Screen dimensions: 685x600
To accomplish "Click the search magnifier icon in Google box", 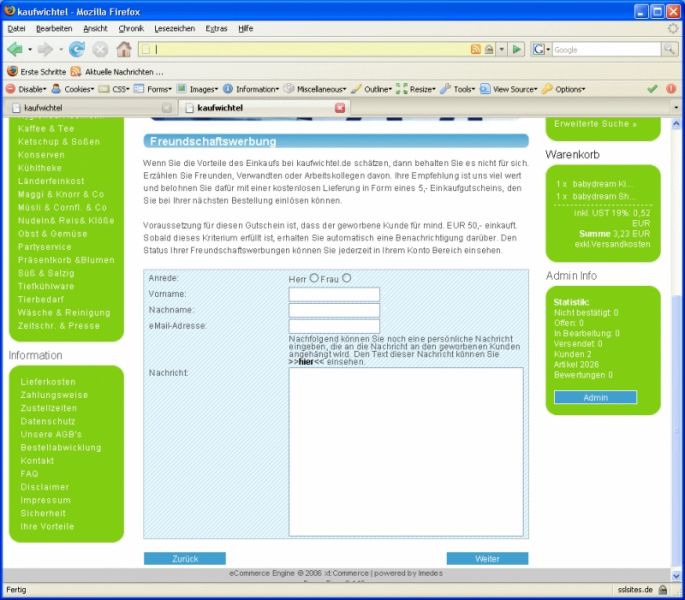I will pos(669,49).
